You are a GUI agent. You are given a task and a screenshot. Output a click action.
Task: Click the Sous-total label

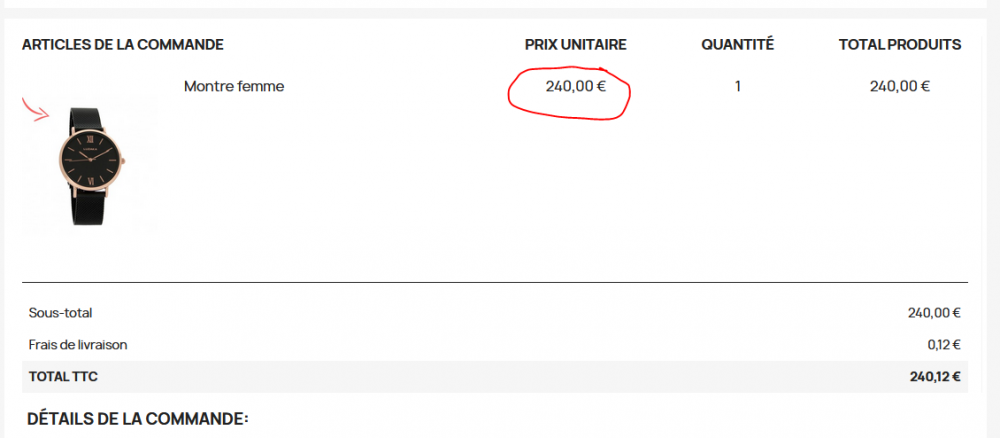click(60, 313)
